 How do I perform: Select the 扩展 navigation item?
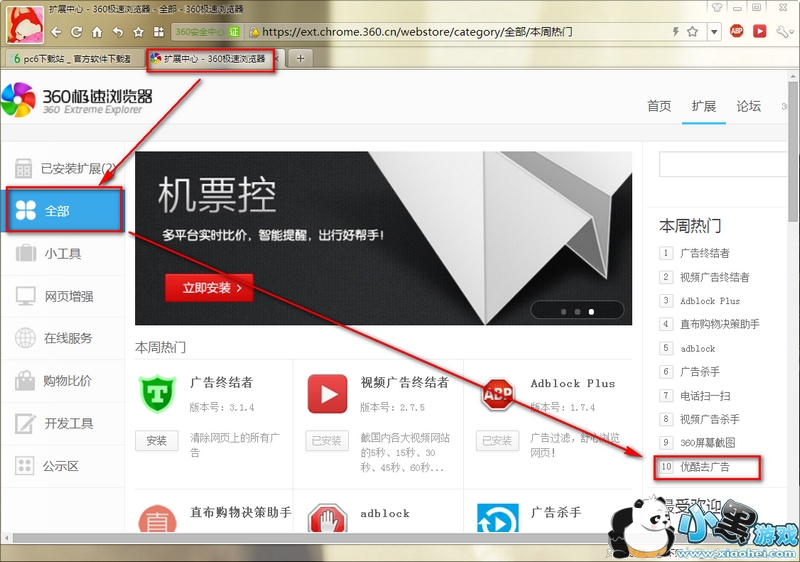tap(704, 106)
